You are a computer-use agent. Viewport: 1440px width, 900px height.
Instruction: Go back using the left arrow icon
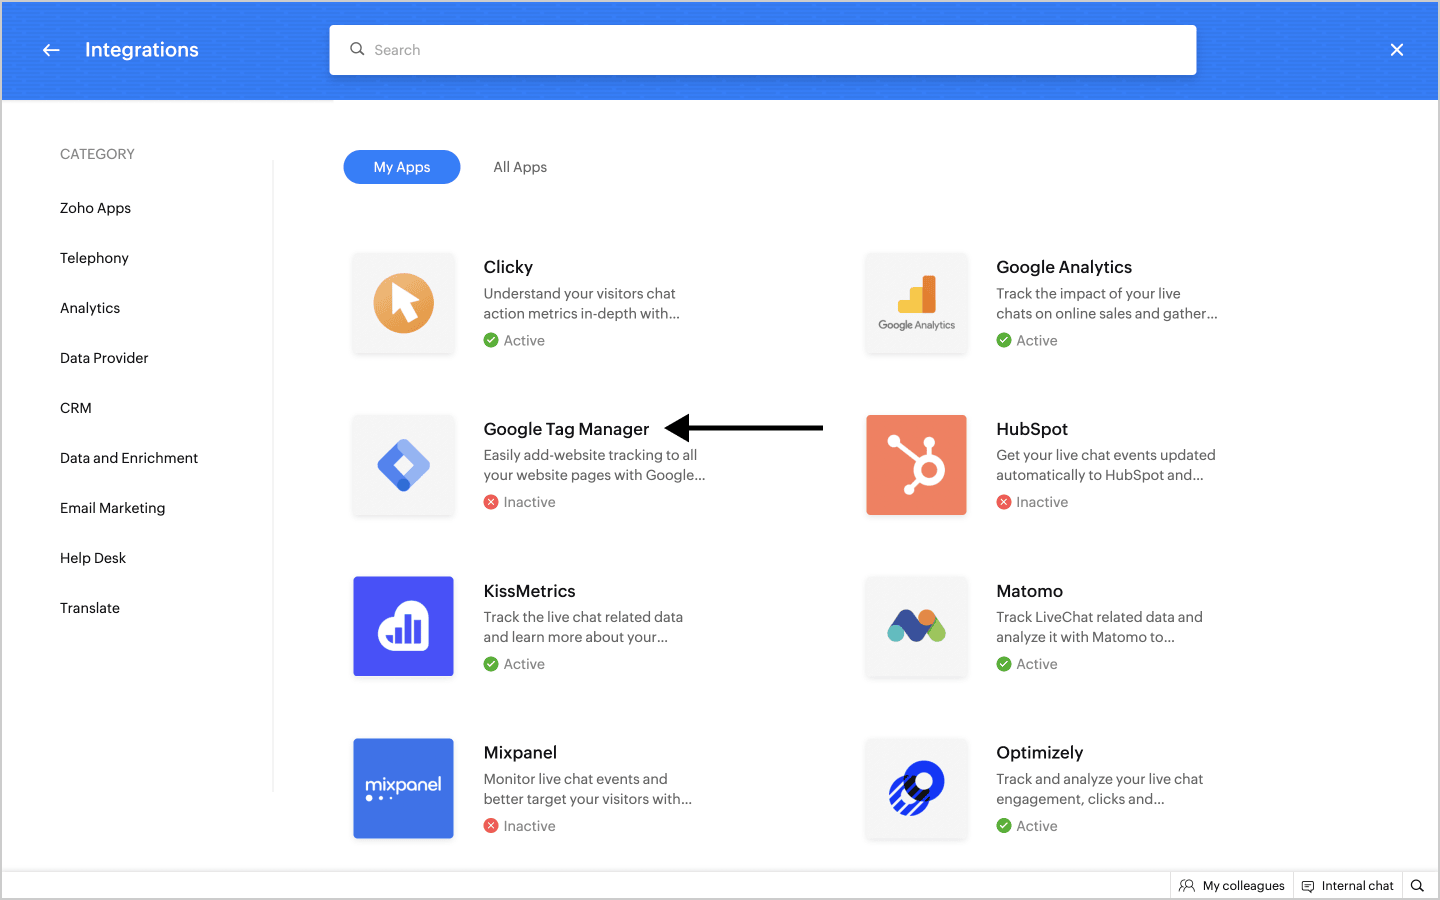click(x=51, y=50)
